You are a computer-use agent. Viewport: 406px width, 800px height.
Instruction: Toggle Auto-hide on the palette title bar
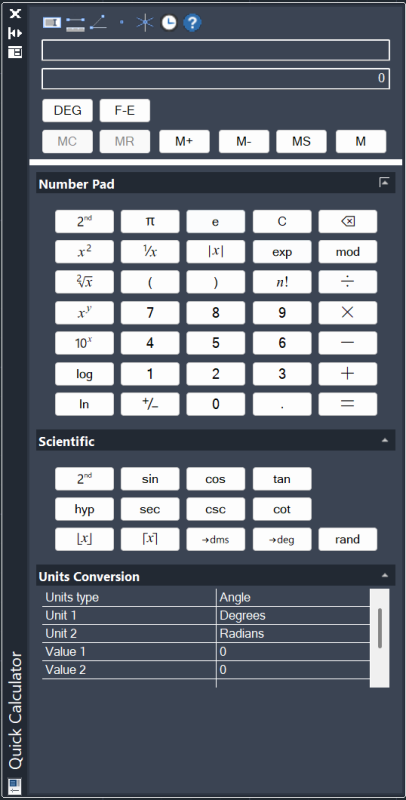(15, 33)
